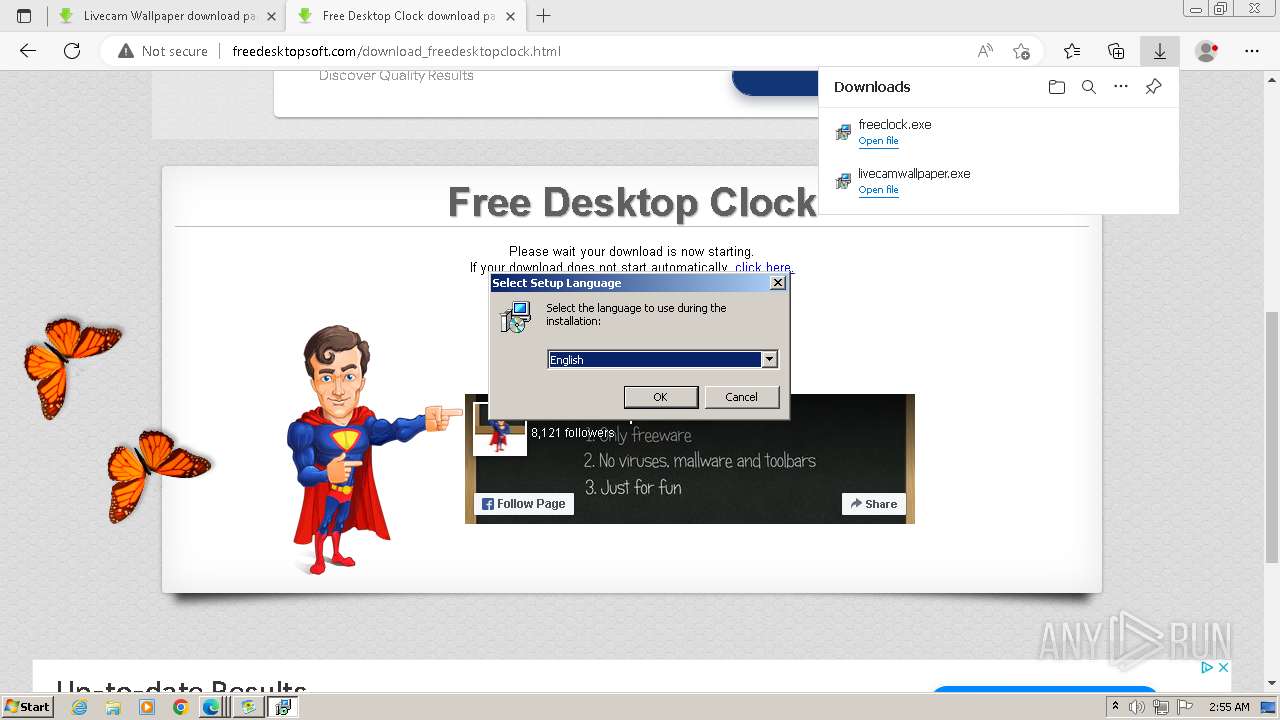Click the network icon in system tray
The image size is (1280, 720).
(x=1161, y=707)
